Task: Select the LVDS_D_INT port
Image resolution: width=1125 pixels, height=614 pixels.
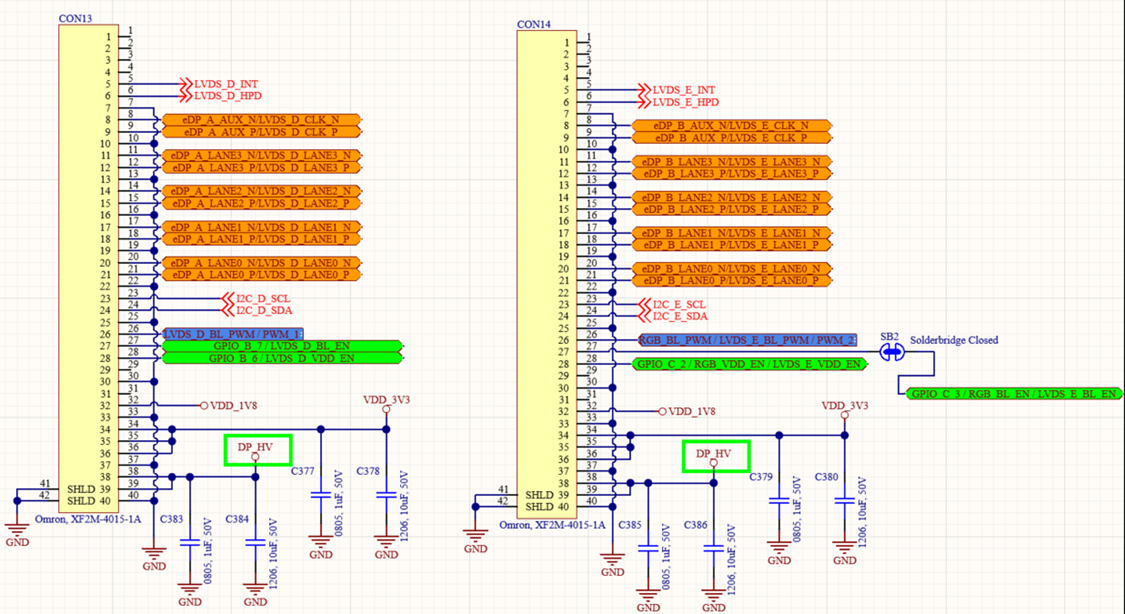Action: pos(219,84)
